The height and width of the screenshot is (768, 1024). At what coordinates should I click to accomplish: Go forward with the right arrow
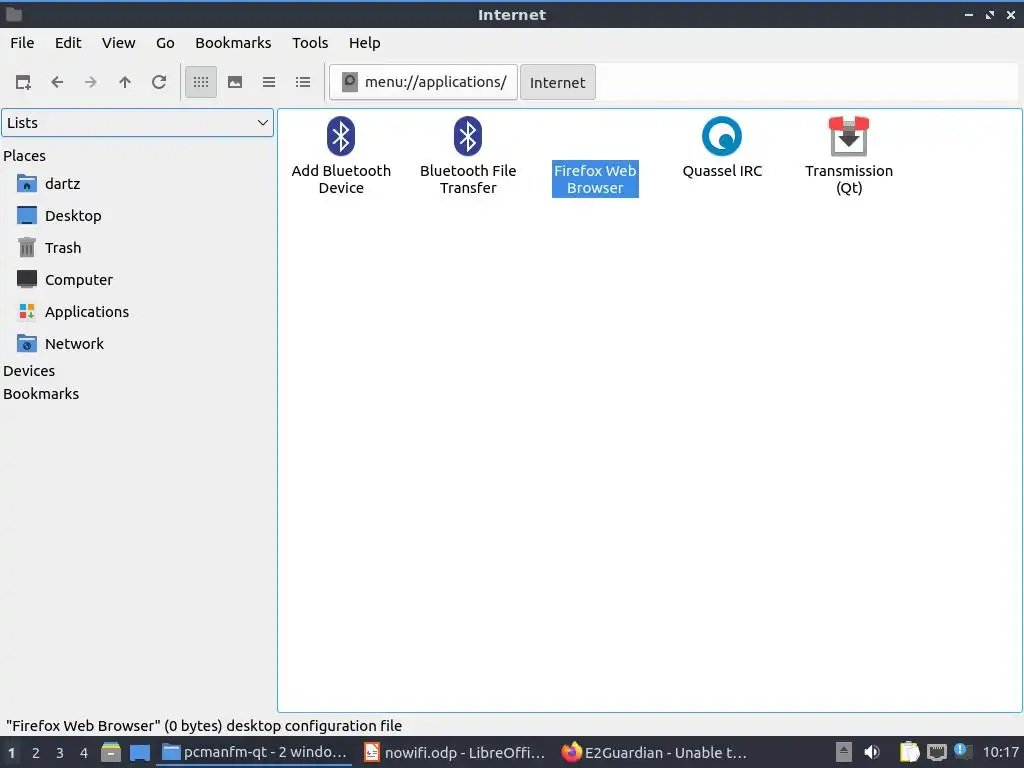(91, 82)
